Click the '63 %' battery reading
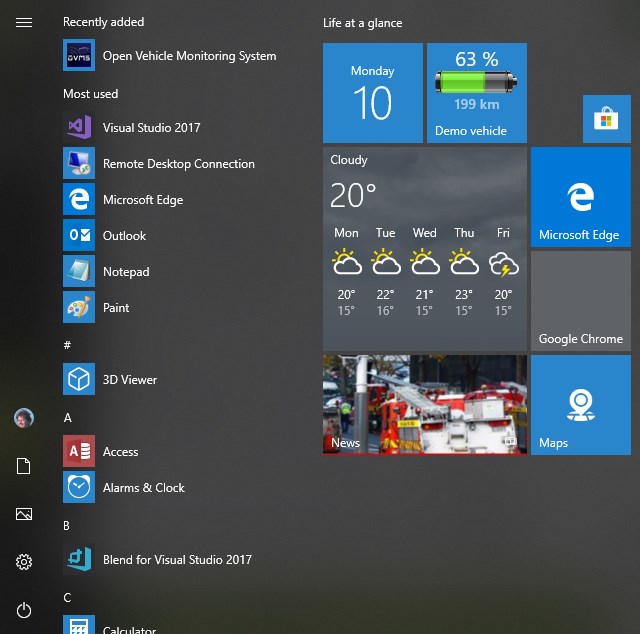The width and height of the screenshot is (640, 634). pyautogui.click(x=477, y=59)
